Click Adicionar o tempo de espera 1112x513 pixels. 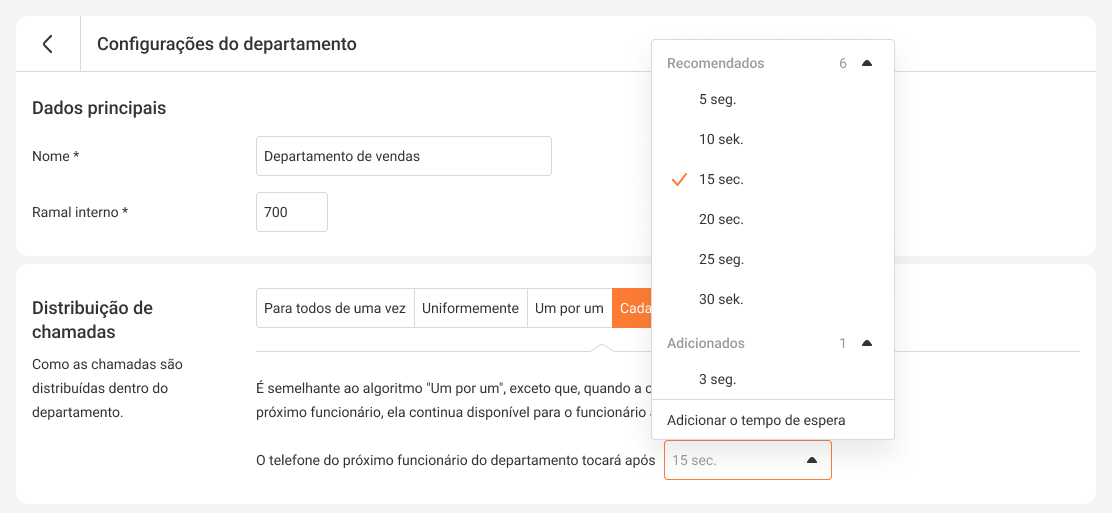click(x=756, y=420)
